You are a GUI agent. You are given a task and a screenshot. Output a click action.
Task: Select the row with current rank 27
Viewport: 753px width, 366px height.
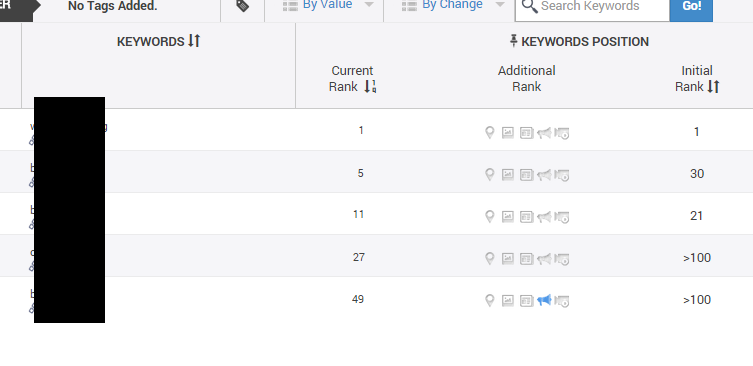point(376,256)
